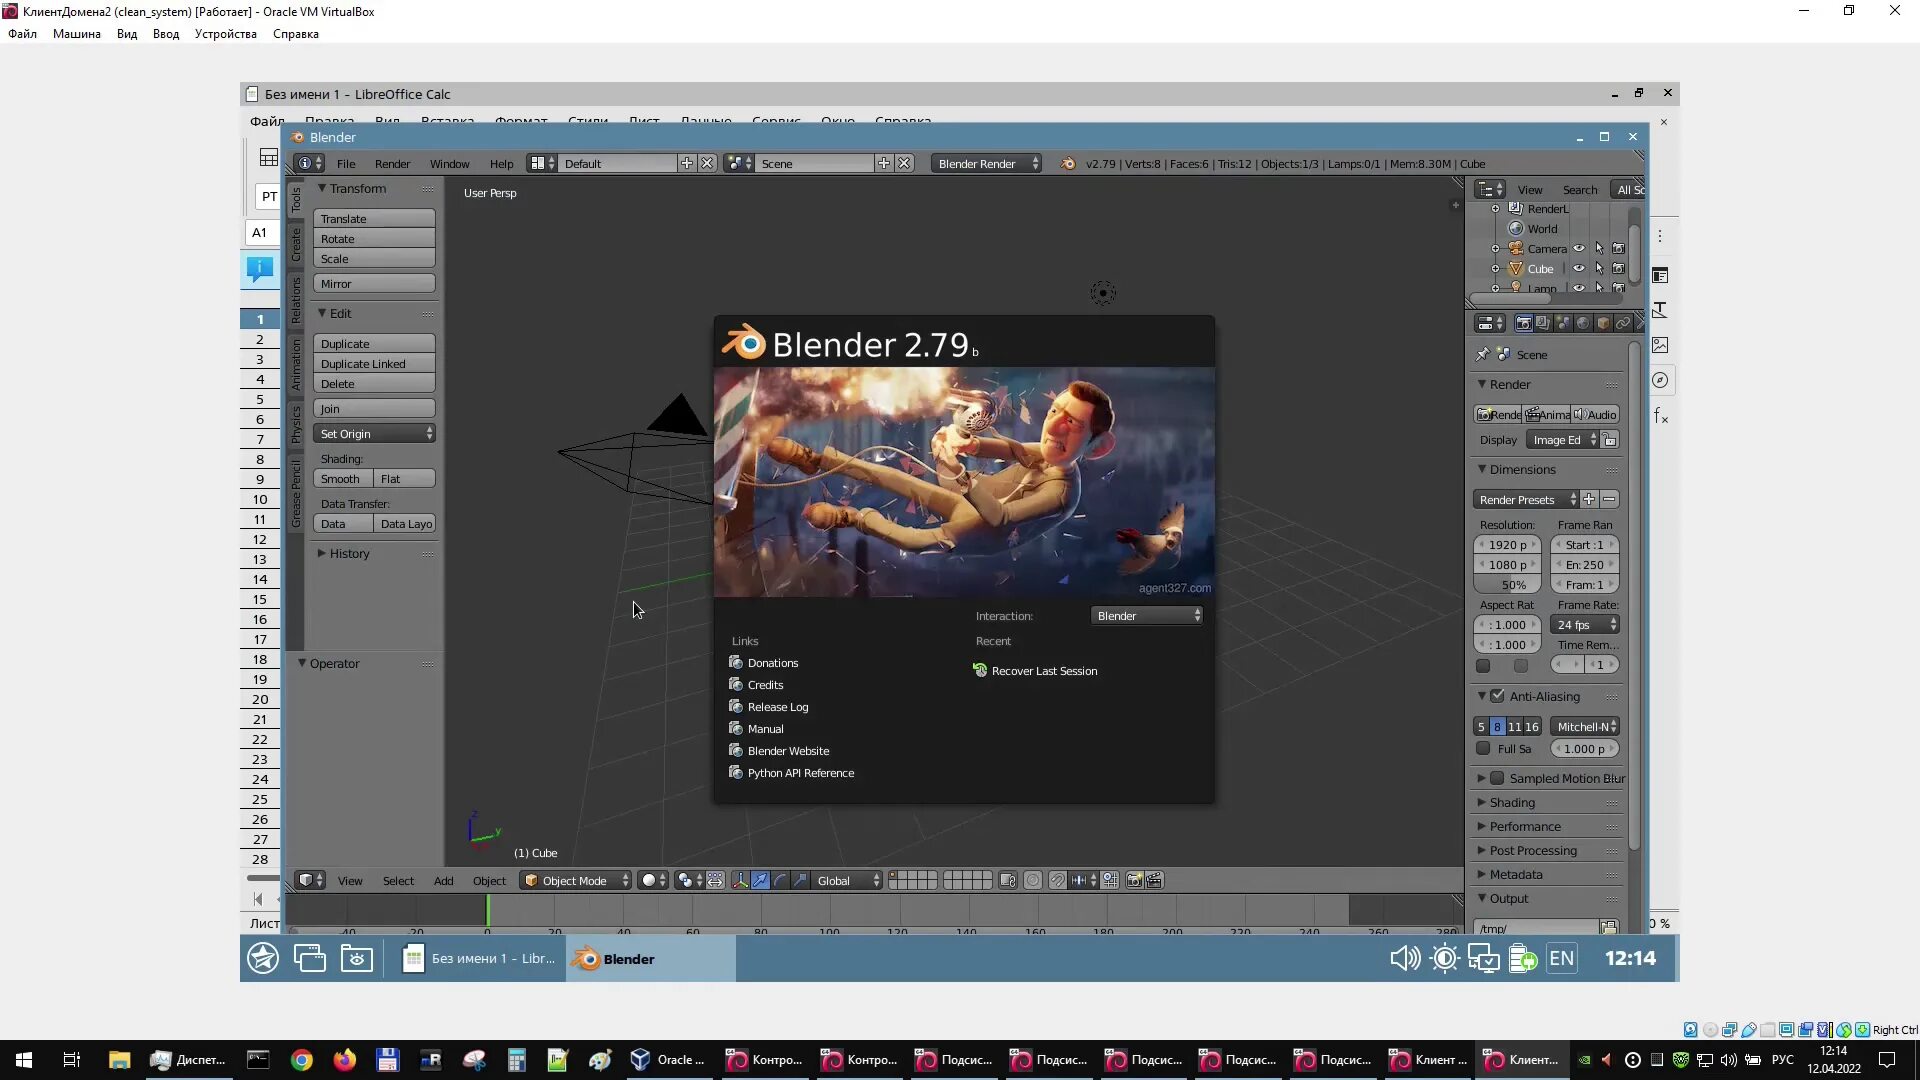The height and width of the screenshot is (1080, 1920).
Task: Open output folder browser icon
Action: coord(1609,928)
